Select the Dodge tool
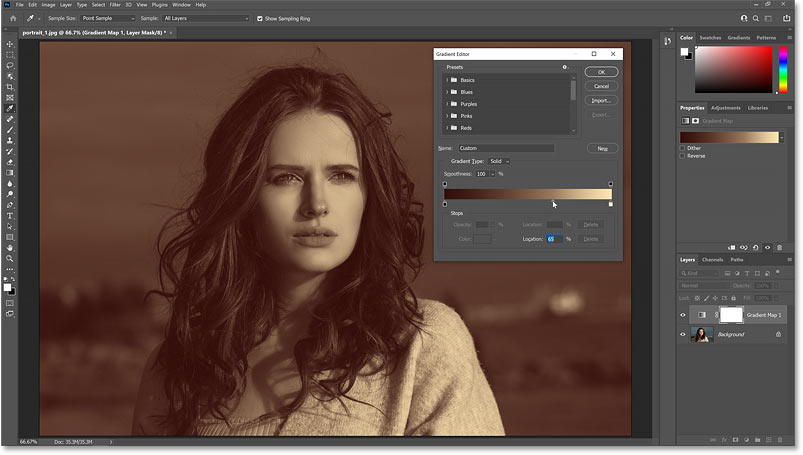This screenshot has width=803, height=455. coord(10,194)
